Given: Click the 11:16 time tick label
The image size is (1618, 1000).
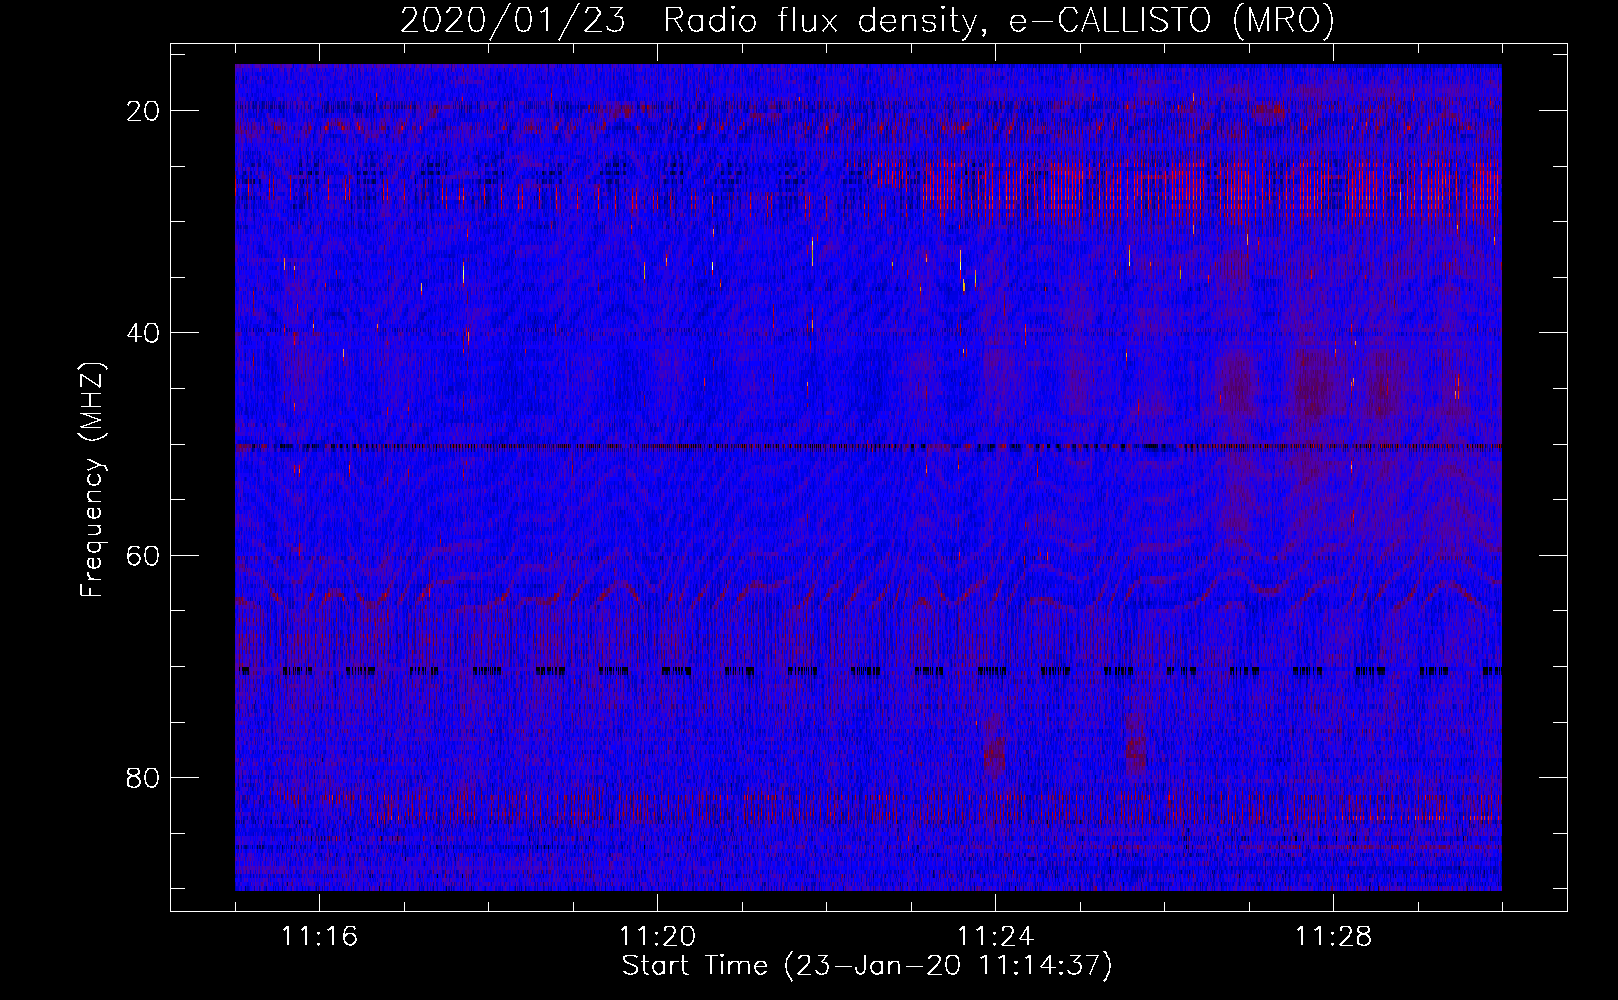Looking at the screenshot, I should [x=319, y=937].
